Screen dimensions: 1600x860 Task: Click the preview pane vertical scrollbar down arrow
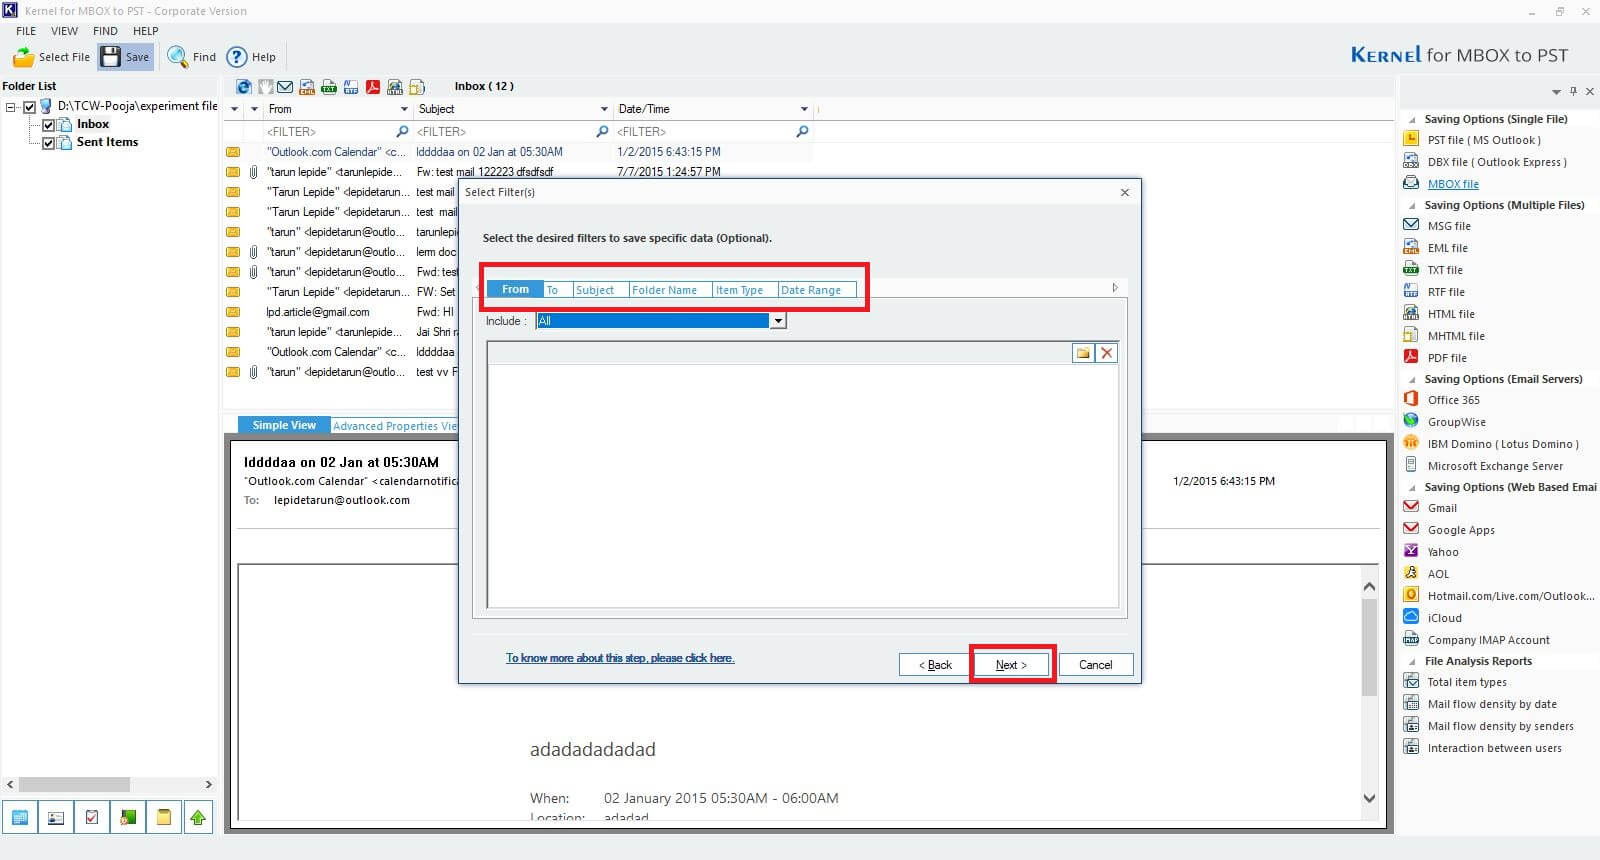click(x=1369, y=798)
